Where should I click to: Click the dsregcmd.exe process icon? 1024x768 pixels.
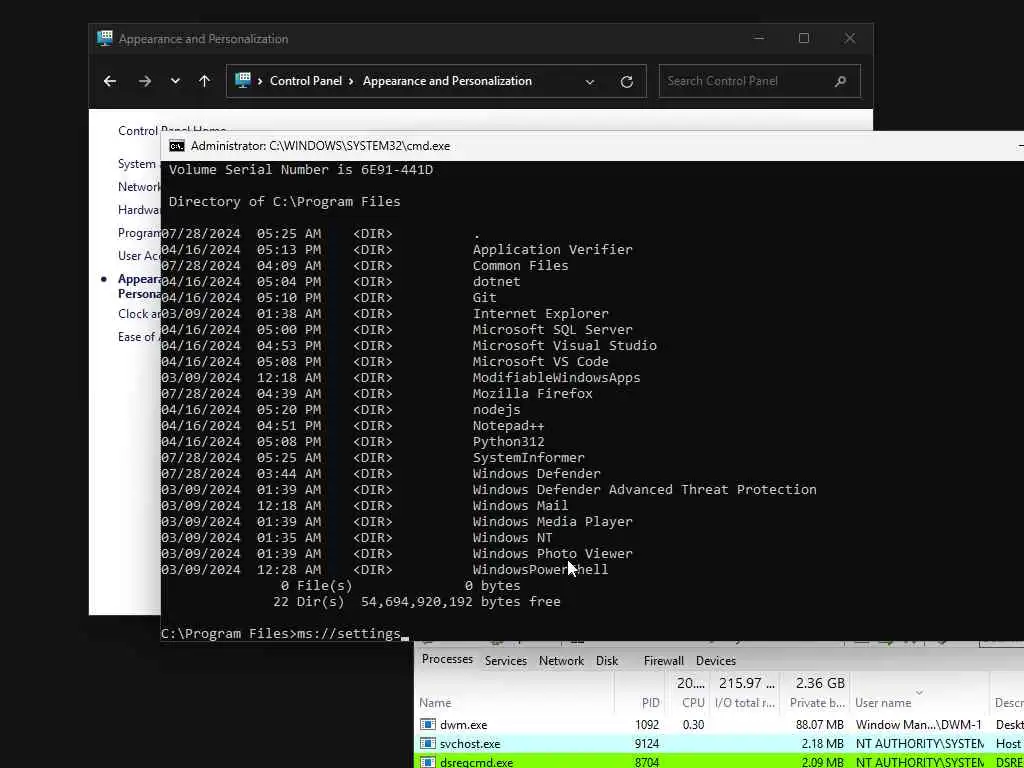pos(428,762)
